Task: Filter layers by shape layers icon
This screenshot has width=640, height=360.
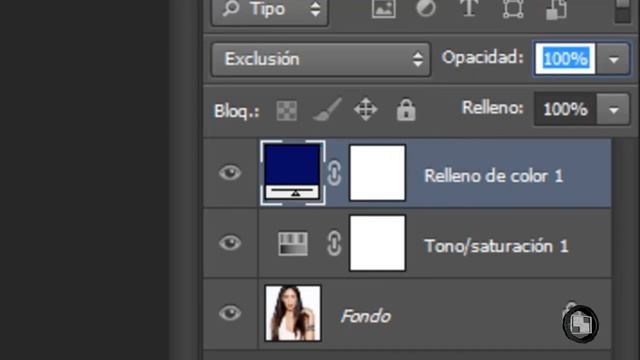Action: click(513, 9)
